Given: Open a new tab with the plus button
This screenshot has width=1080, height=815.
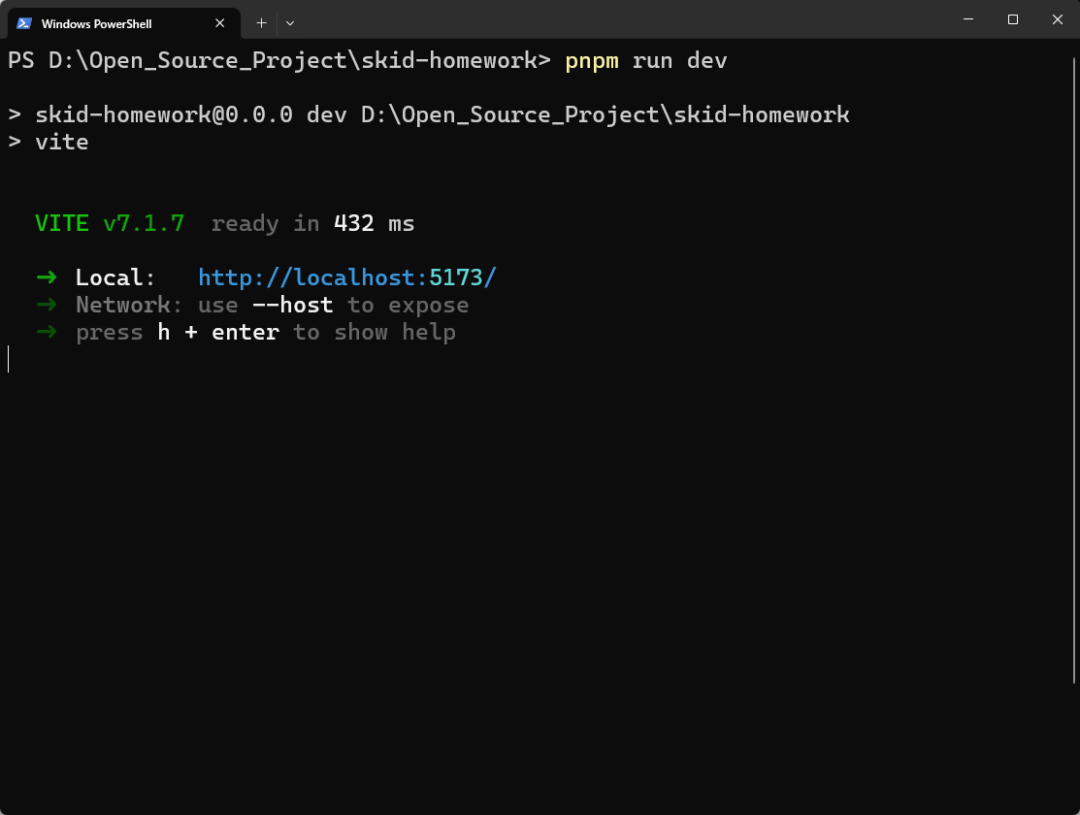Looking at the screenshot, I should click(262, 22).
